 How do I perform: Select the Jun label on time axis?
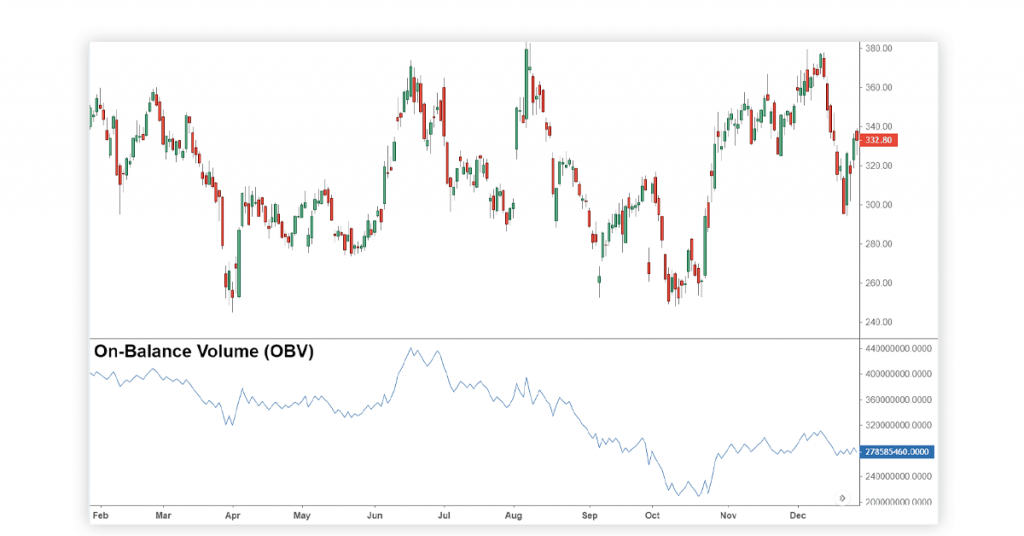[x=375, y=516]
